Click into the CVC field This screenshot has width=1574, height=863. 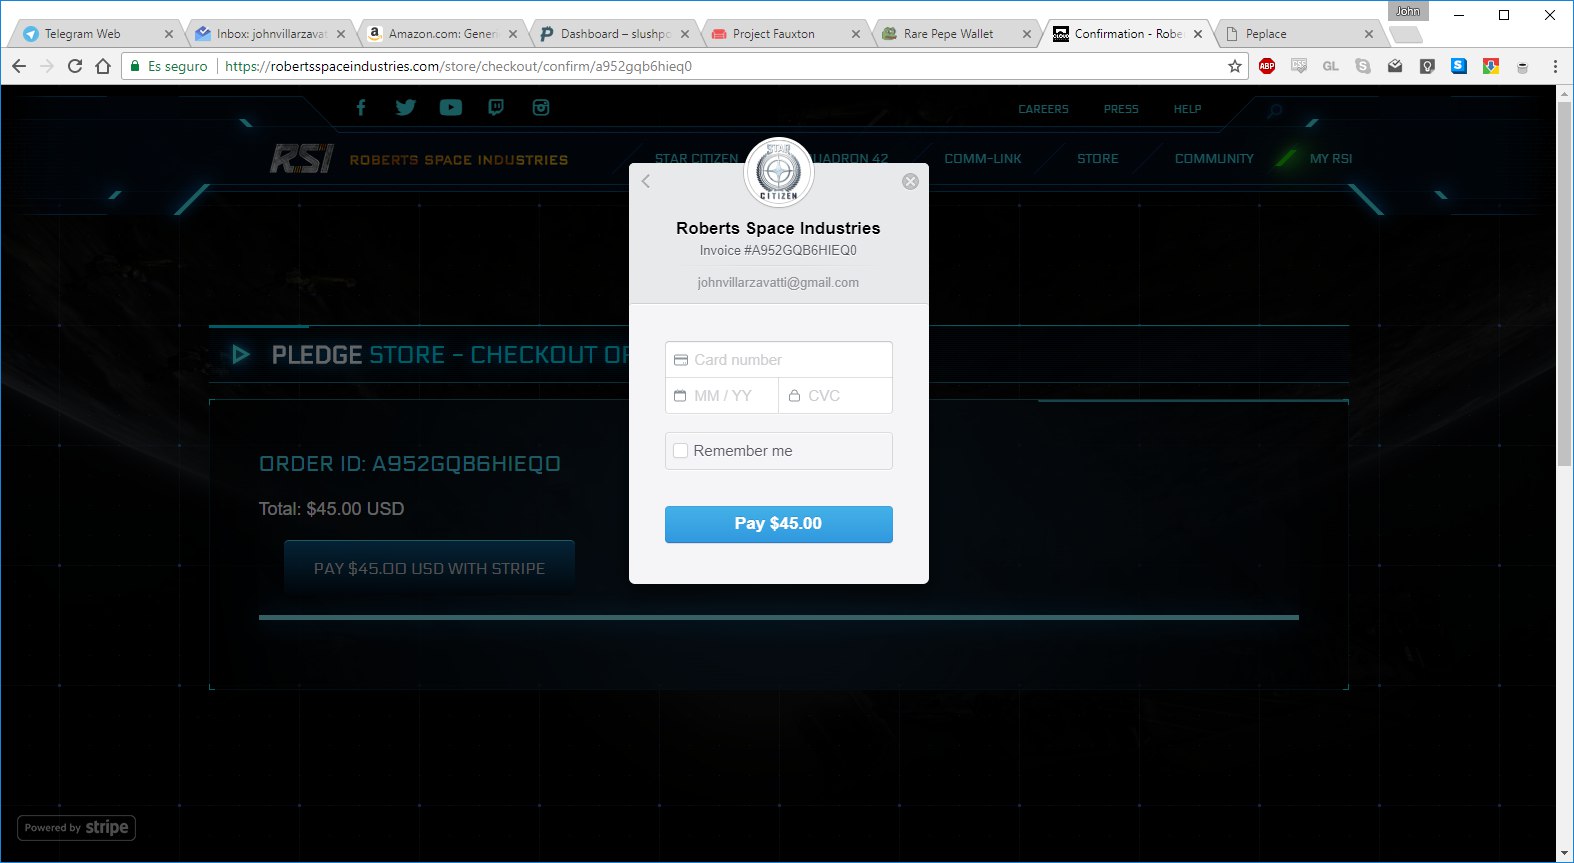(836, 396)
